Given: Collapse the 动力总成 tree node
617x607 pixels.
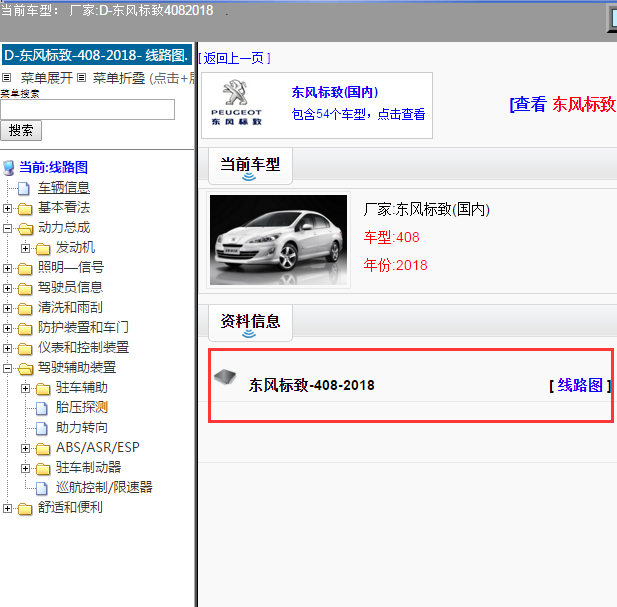Looking at the screenshot, I should coord(7,229).
